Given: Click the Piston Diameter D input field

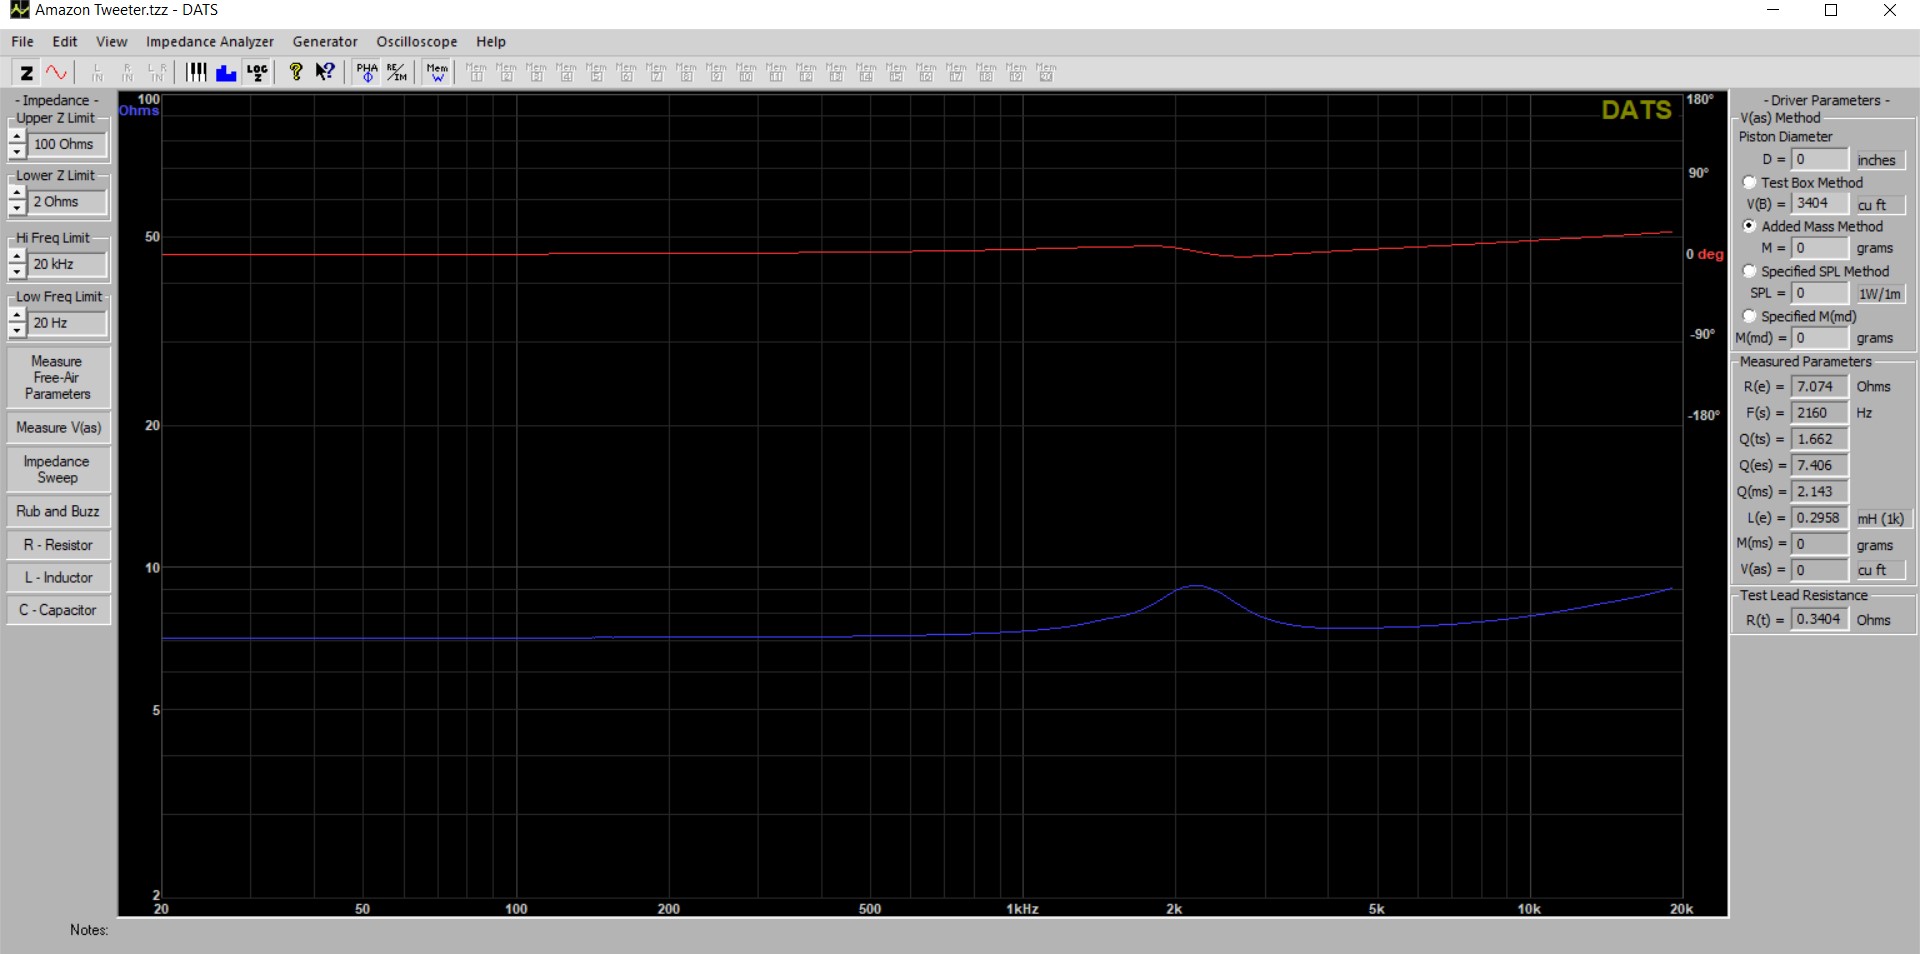Looking at the screenshot, I should pos(1819,159).
